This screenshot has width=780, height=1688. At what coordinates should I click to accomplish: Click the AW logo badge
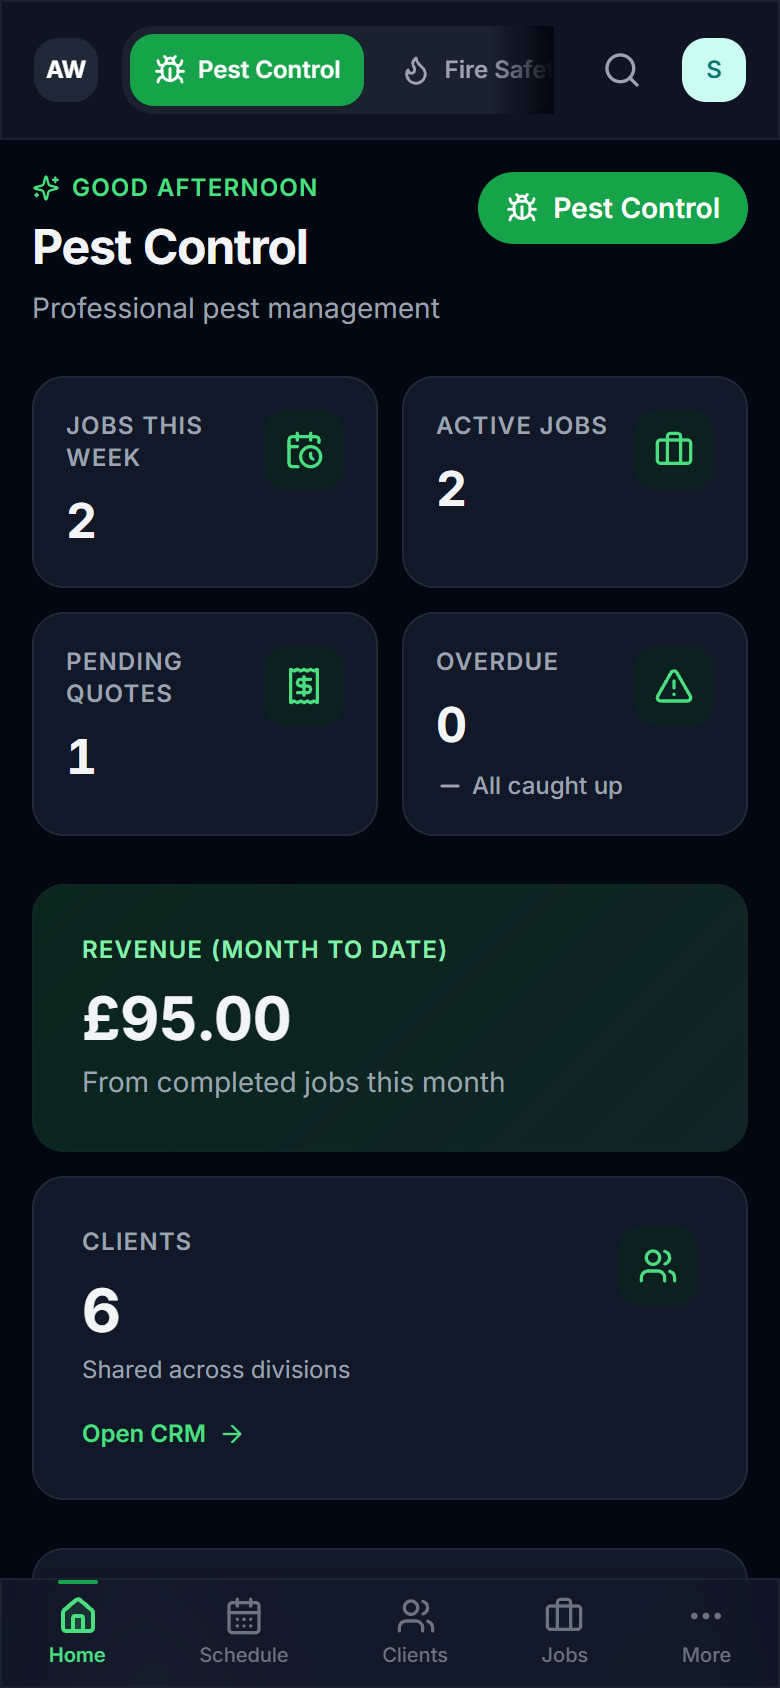tap(66, 70)
